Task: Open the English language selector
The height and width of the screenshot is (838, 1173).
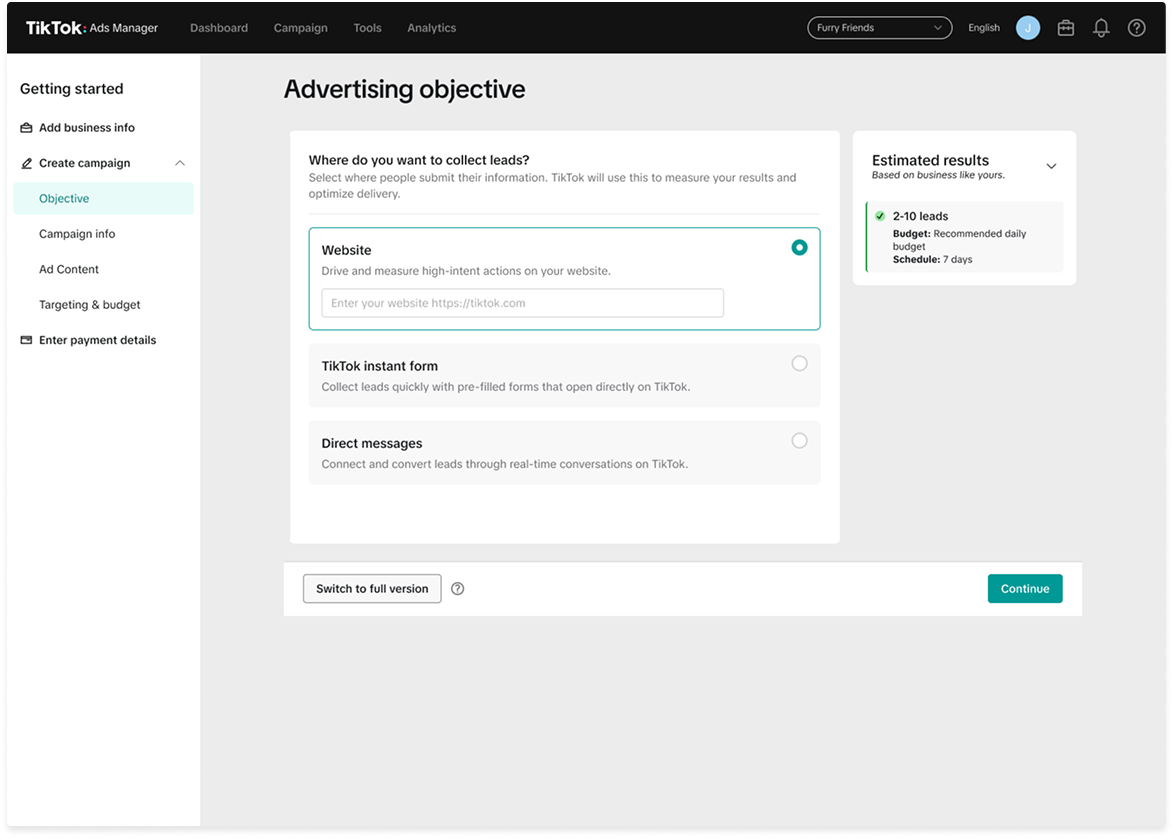Action: click(984, 28)
